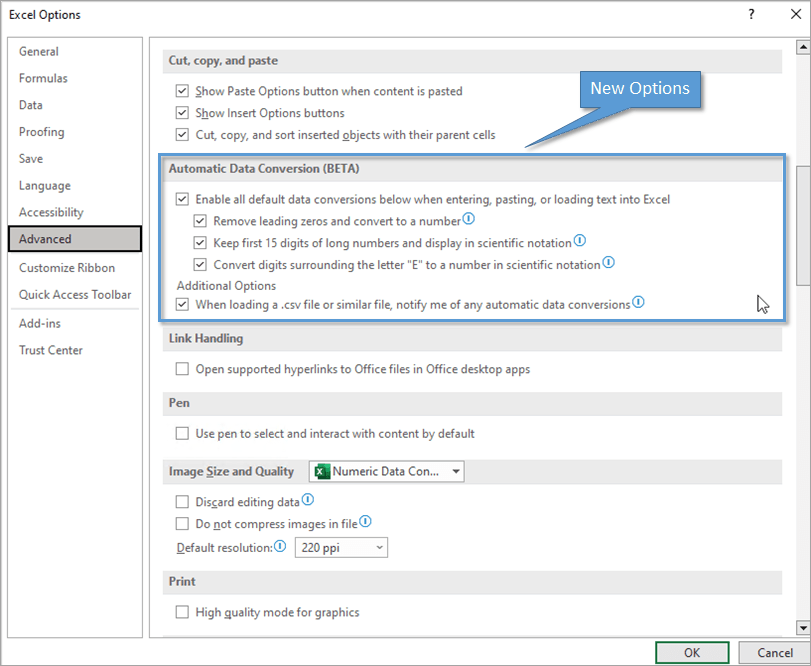Open the Image Size and Quality workbook dropdown
Image resolution: width=811 pixels, height=666 pixels.
[x=456, y=471]
